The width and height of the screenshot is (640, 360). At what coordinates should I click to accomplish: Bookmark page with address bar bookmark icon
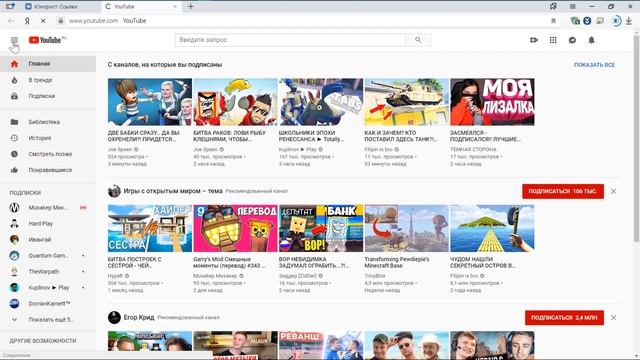[x=553, y=21]
